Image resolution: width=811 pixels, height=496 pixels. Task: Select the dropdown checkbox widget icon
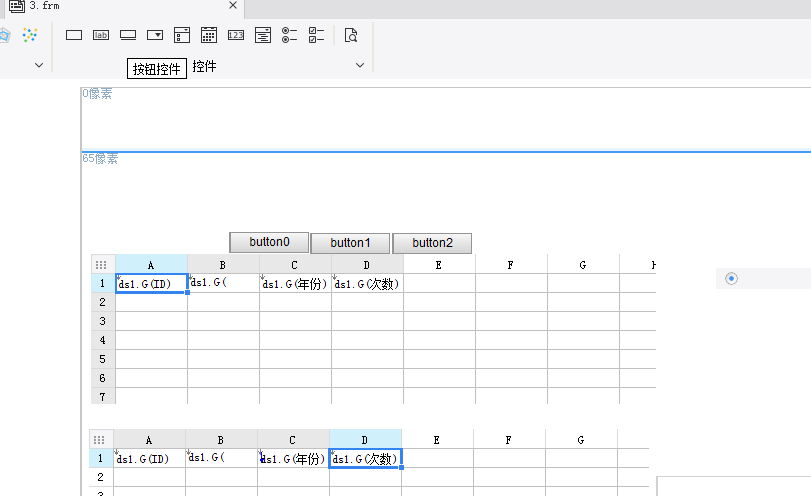pyautogui.click(x=182, y=35)
